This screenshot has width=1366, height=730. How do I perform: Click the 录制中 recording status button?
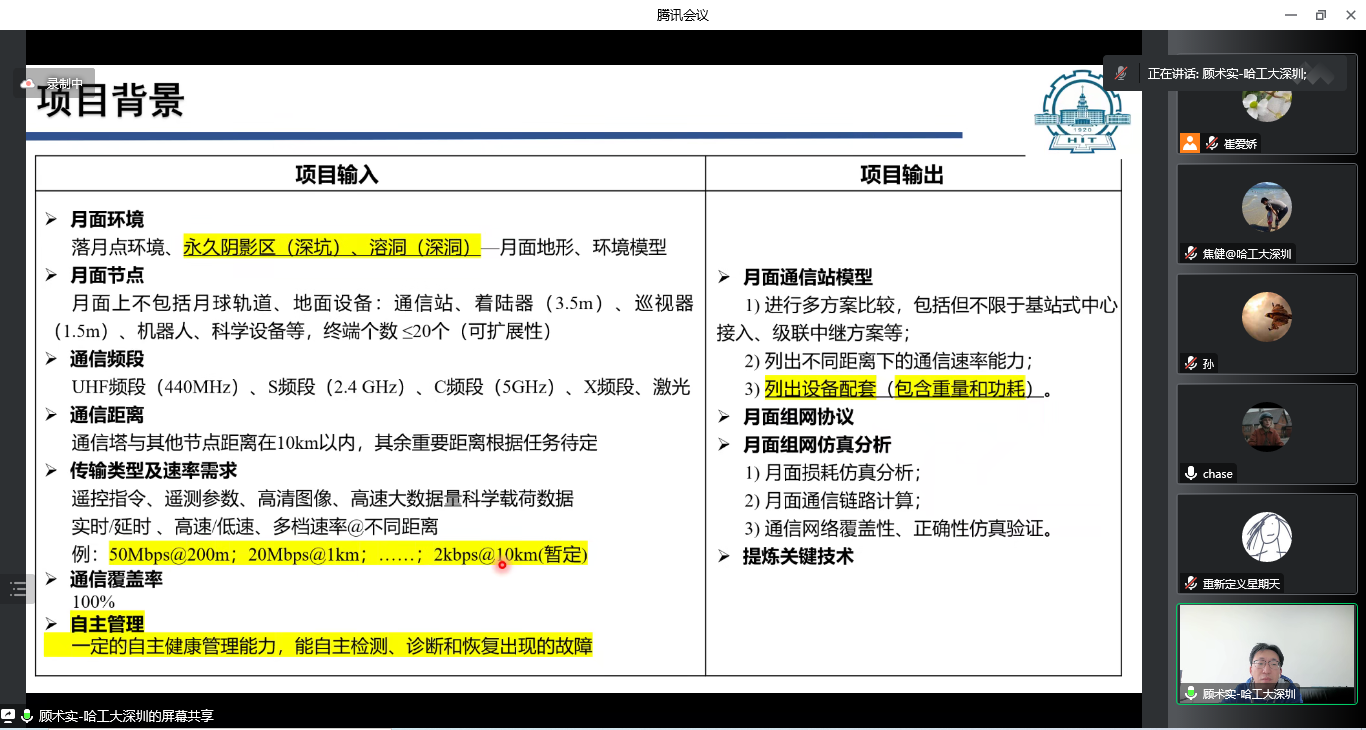(x=62, y=83)
